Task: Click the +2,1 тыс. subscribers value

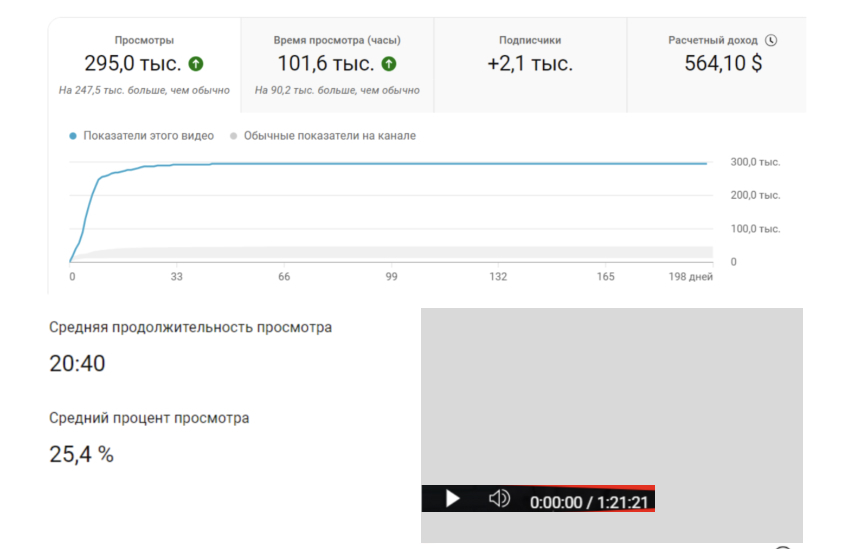Action: 530,64
